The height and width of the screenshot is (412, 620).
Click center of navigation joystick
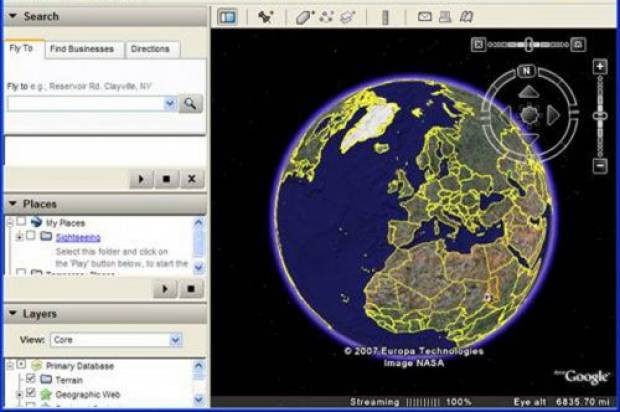[x=529, y=115]
